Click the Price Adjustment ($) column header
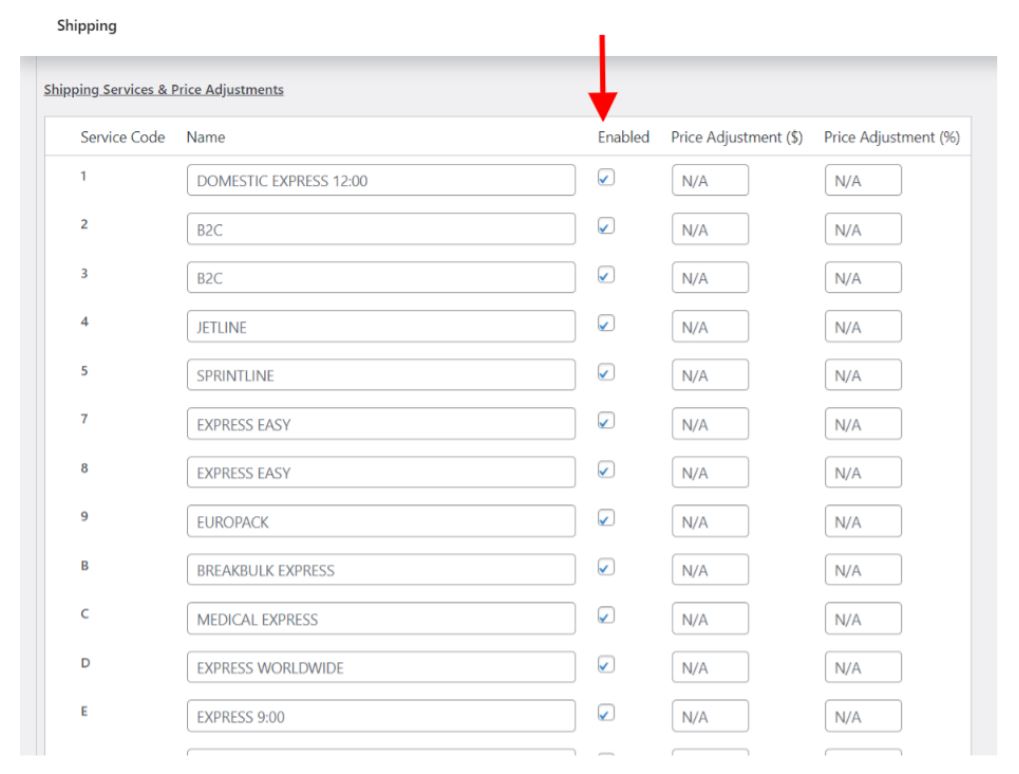 pos(737,137)
